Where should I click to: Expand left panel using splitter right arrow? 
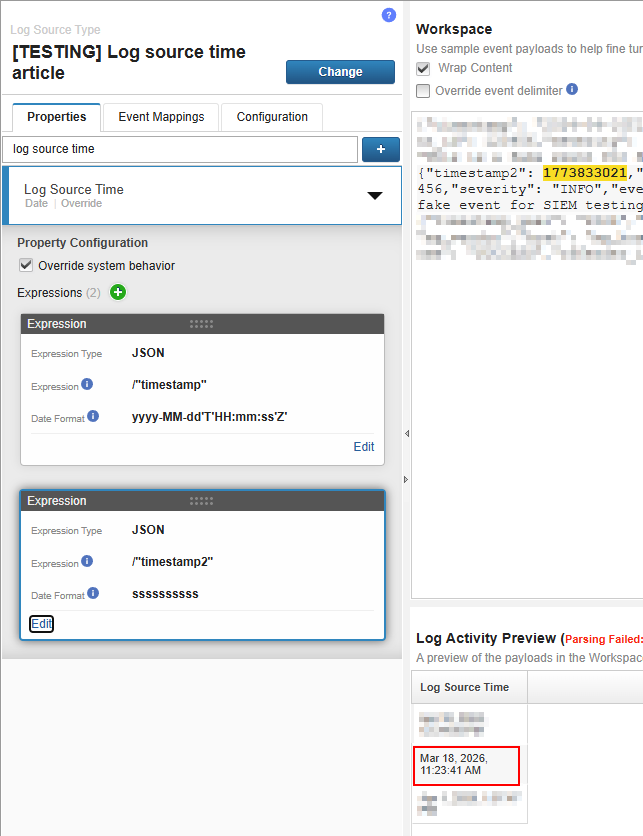(406, 480)
